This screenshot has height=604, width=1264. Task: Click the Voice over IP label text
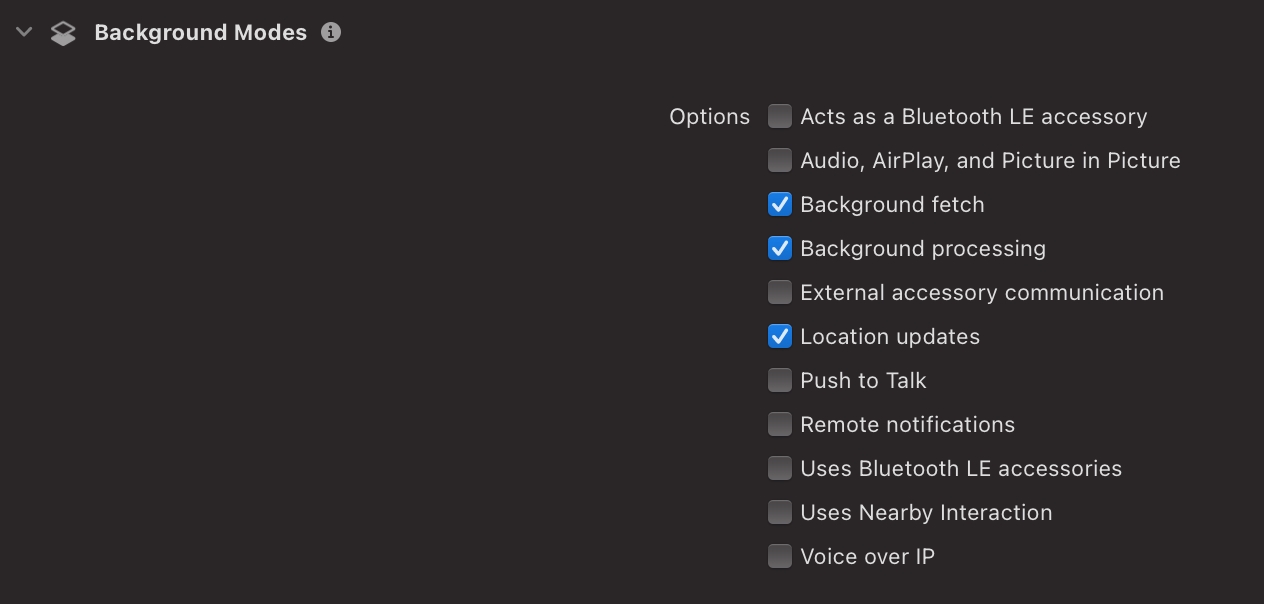(867, 556)
